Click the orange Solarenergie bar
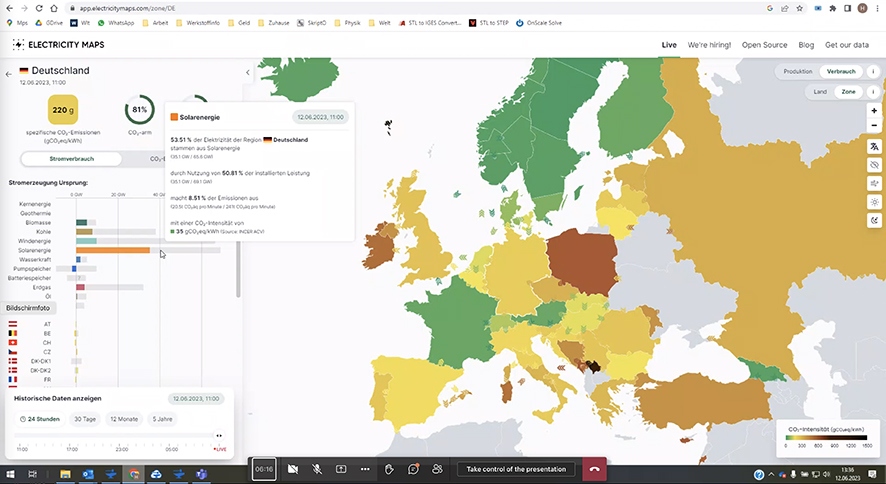 113,250
